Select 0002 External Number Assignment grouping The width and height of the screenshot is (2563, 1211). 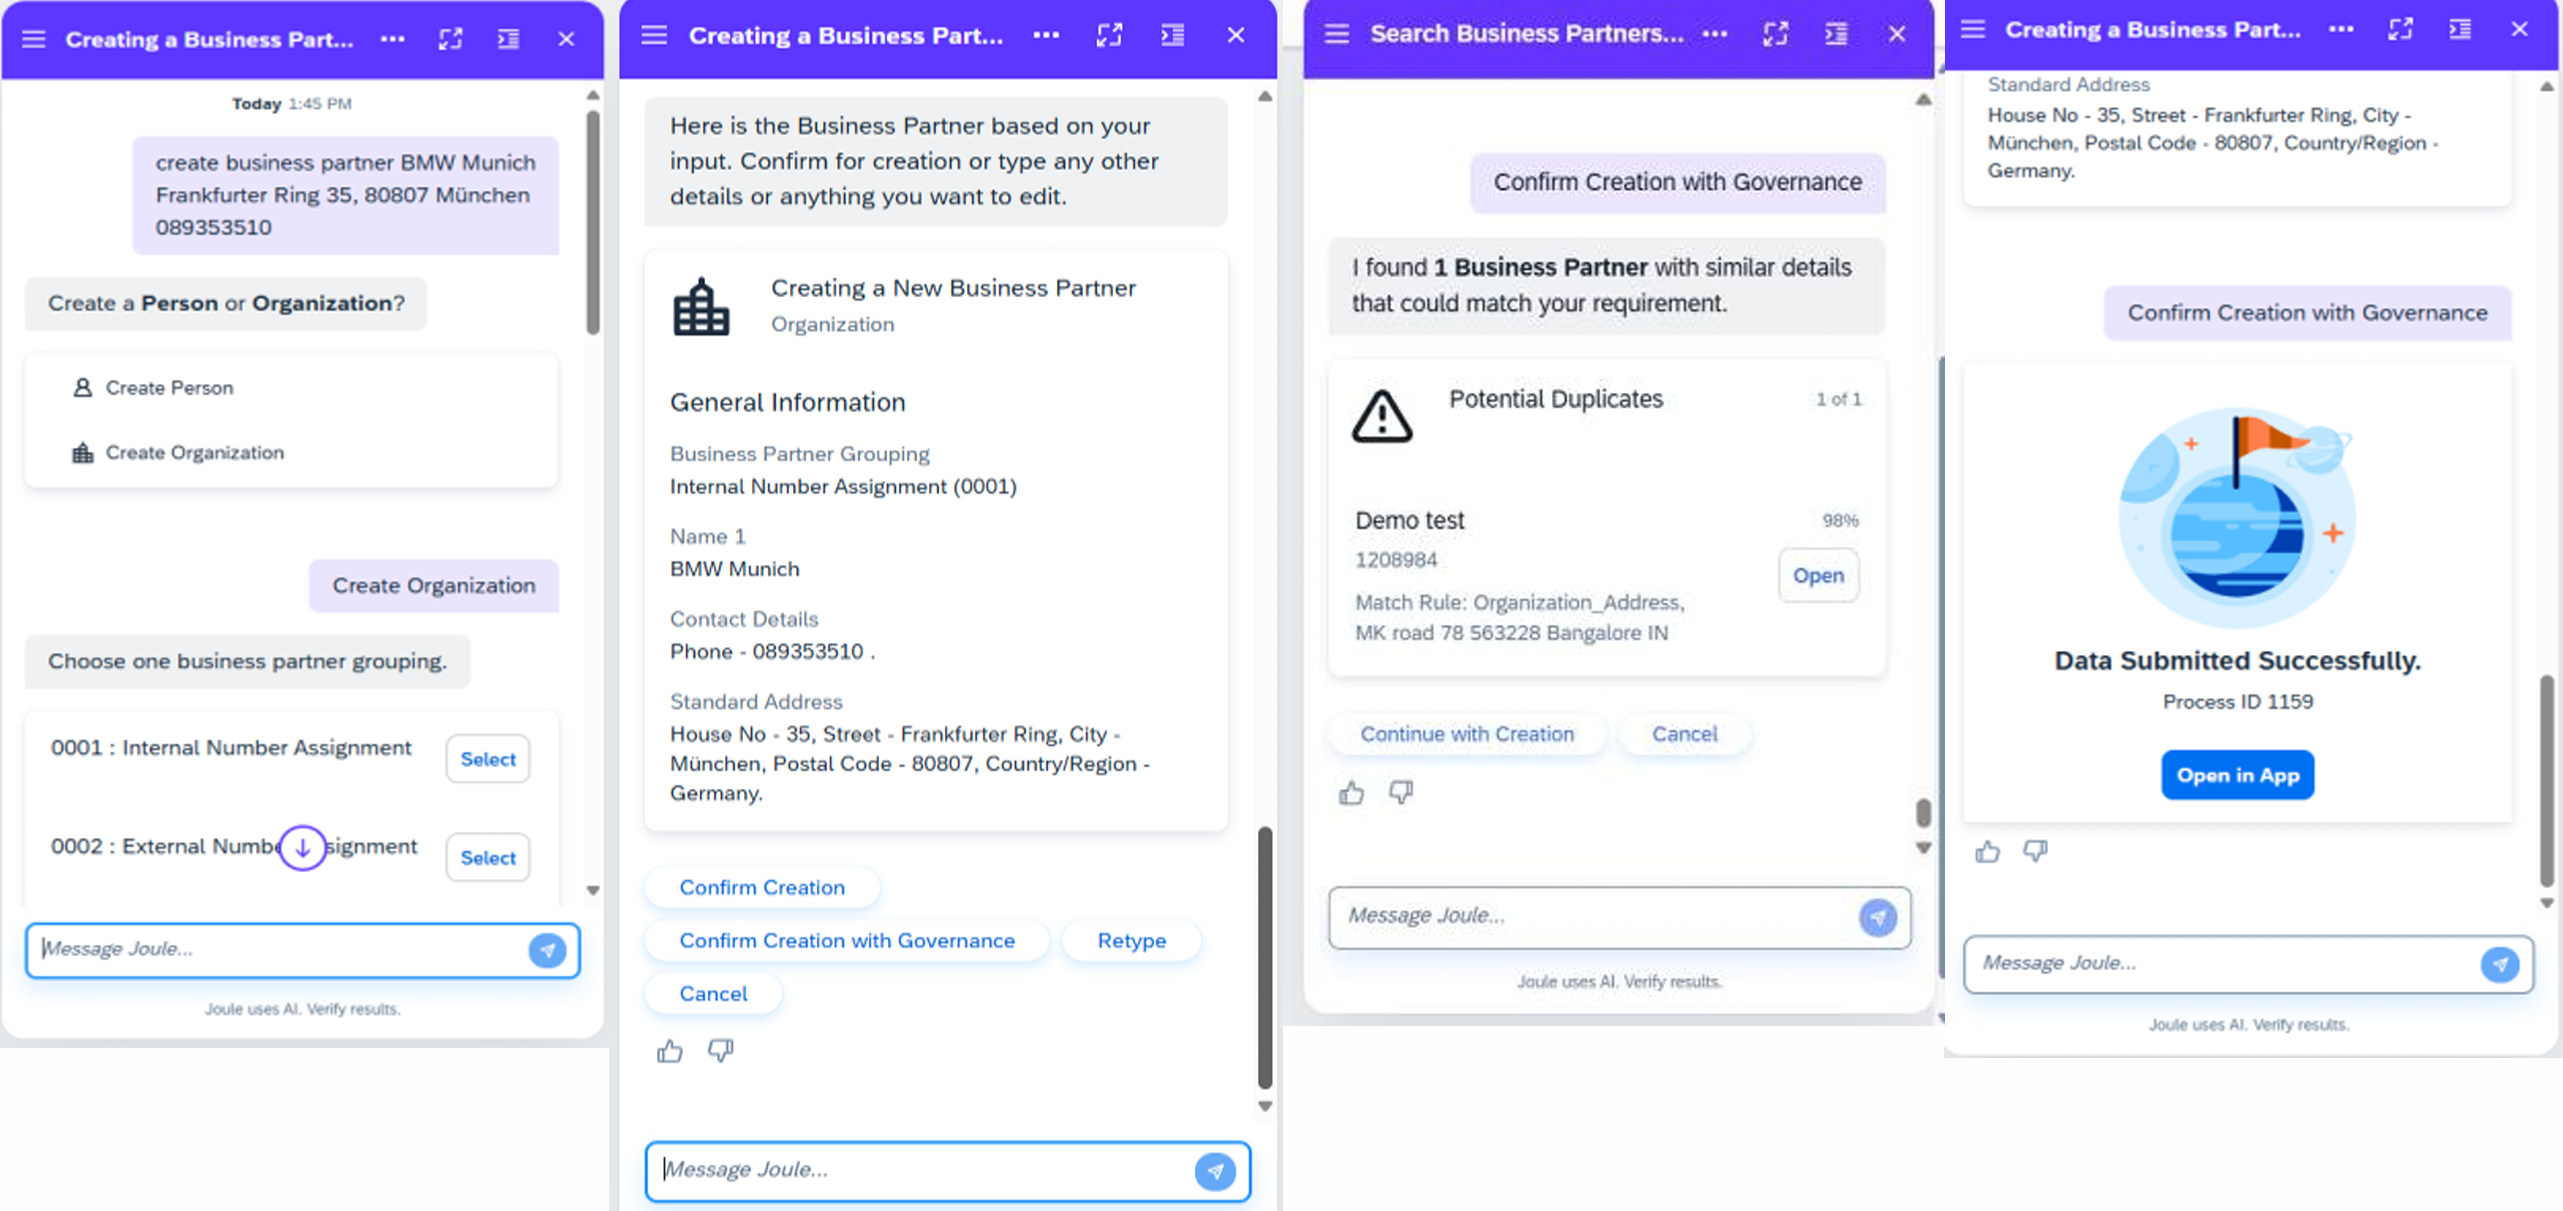pyautogui.click(x=487, y=858)
